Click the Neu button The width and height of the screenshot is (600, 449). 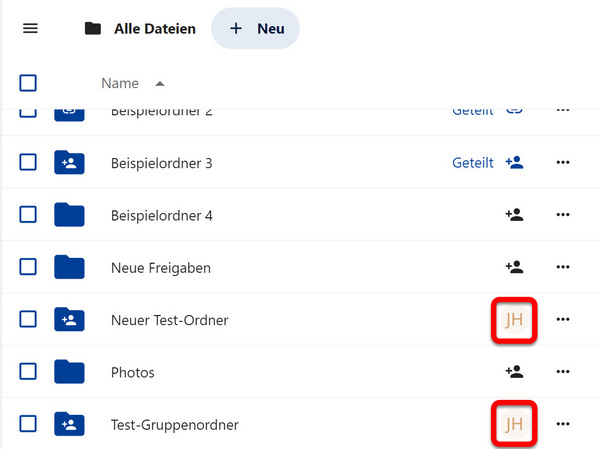[x=255, y=28]
